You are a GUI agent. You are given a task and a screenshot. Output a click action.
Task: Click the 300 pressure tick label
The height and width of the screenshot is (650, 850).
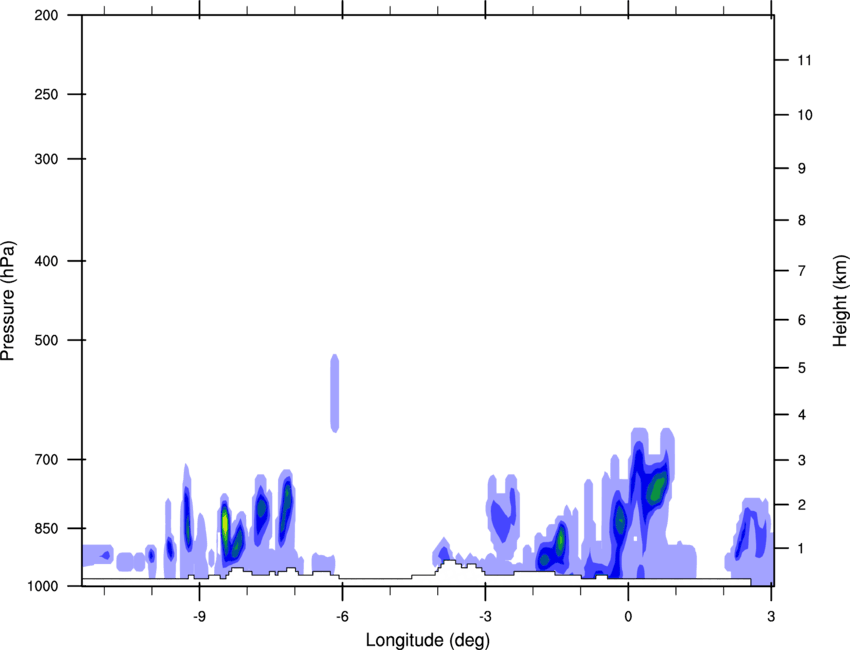(x=46, y=159)
